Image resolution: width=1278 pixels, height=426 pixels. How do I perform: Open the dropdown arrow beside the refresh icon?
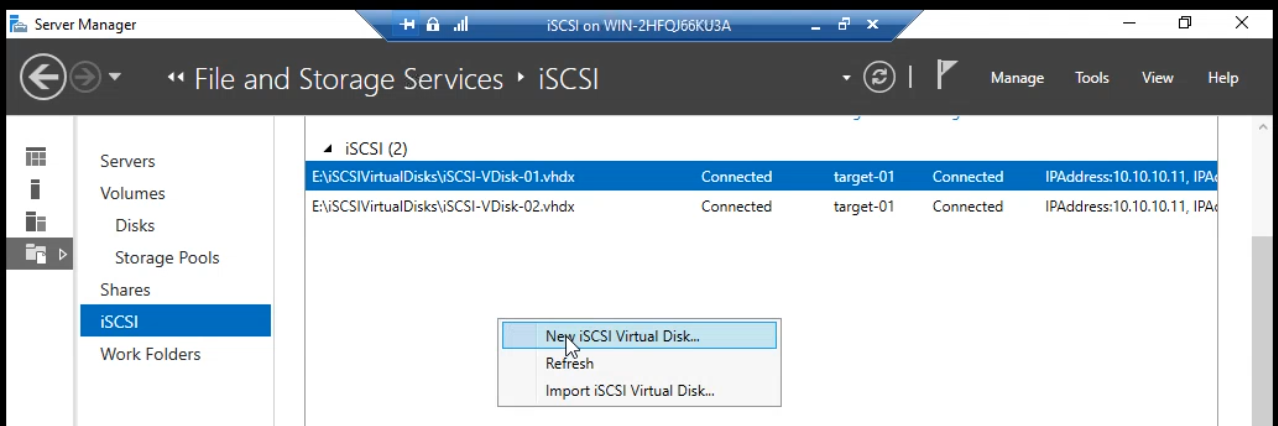(847, 78)
